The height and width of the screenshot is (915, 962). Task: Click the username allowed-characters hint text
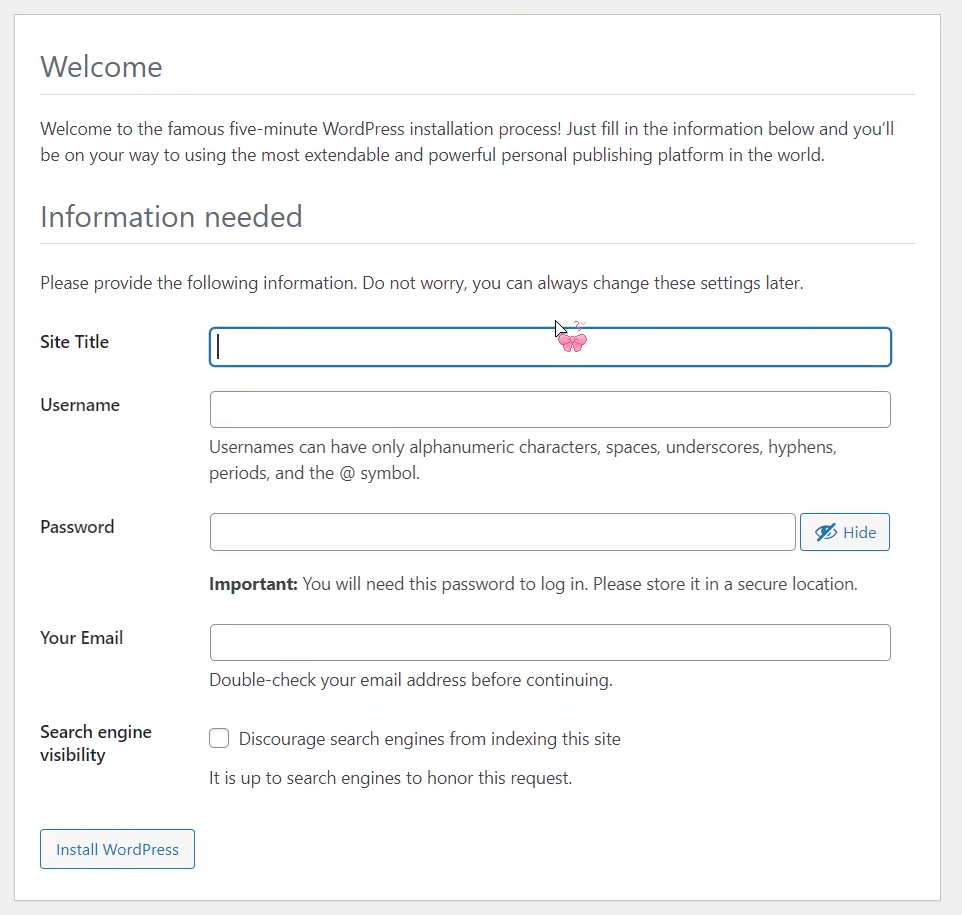(x=522, y=460)
